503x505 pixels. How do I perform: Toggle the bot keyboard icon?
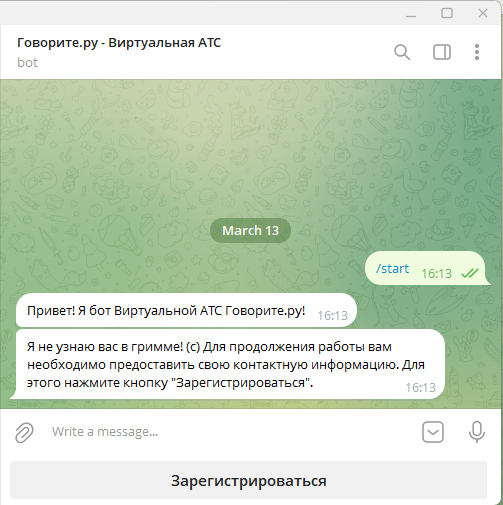433,432
